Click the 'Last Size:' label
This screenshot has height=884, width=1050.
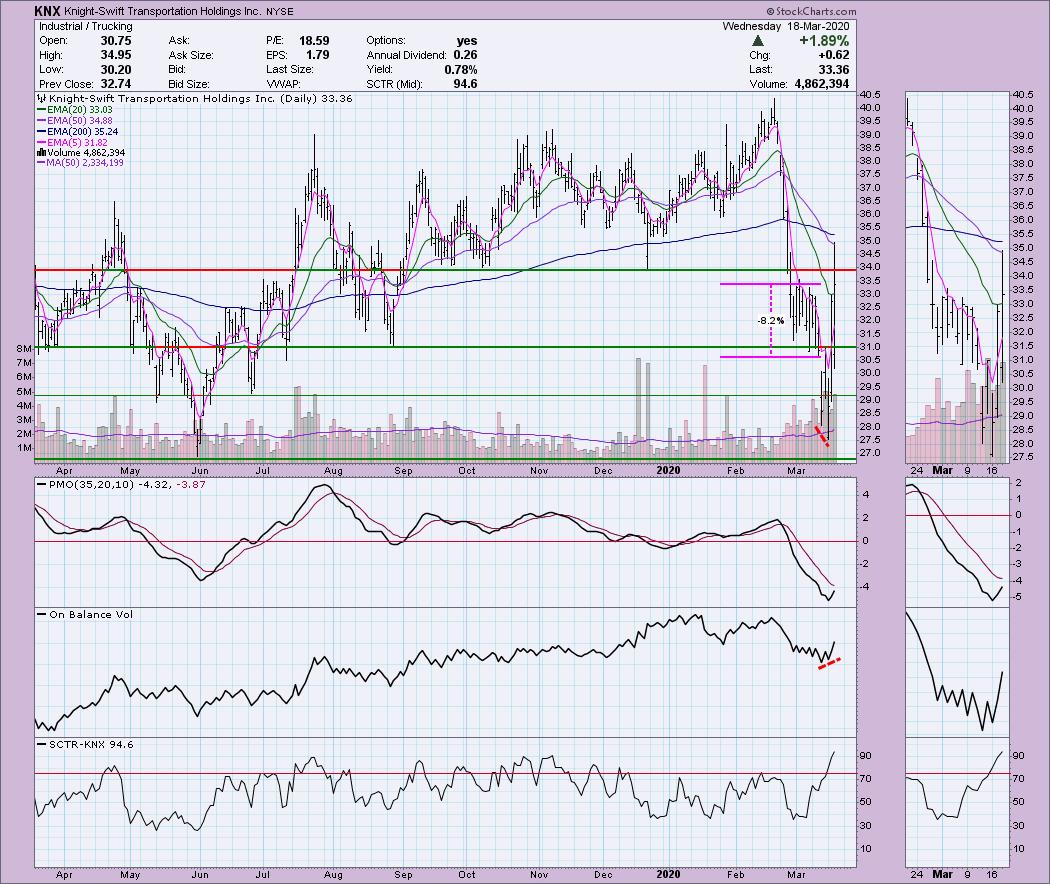point(289,70)
